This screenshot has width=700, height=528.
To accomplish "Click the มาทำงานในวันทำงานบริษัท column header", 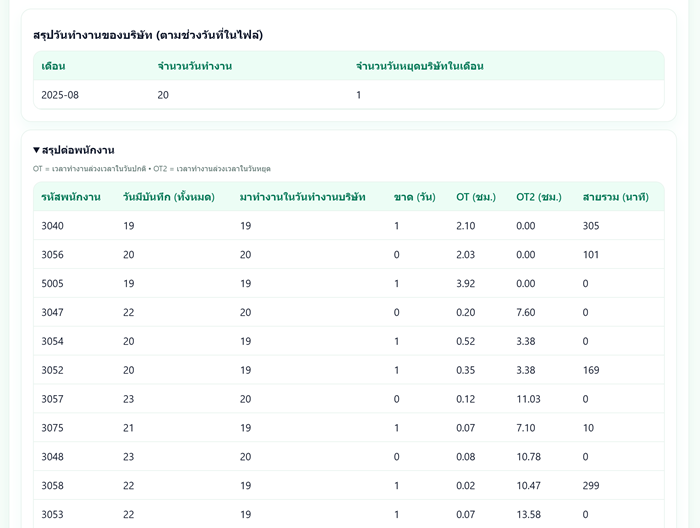I will click(x=302, y=197).
